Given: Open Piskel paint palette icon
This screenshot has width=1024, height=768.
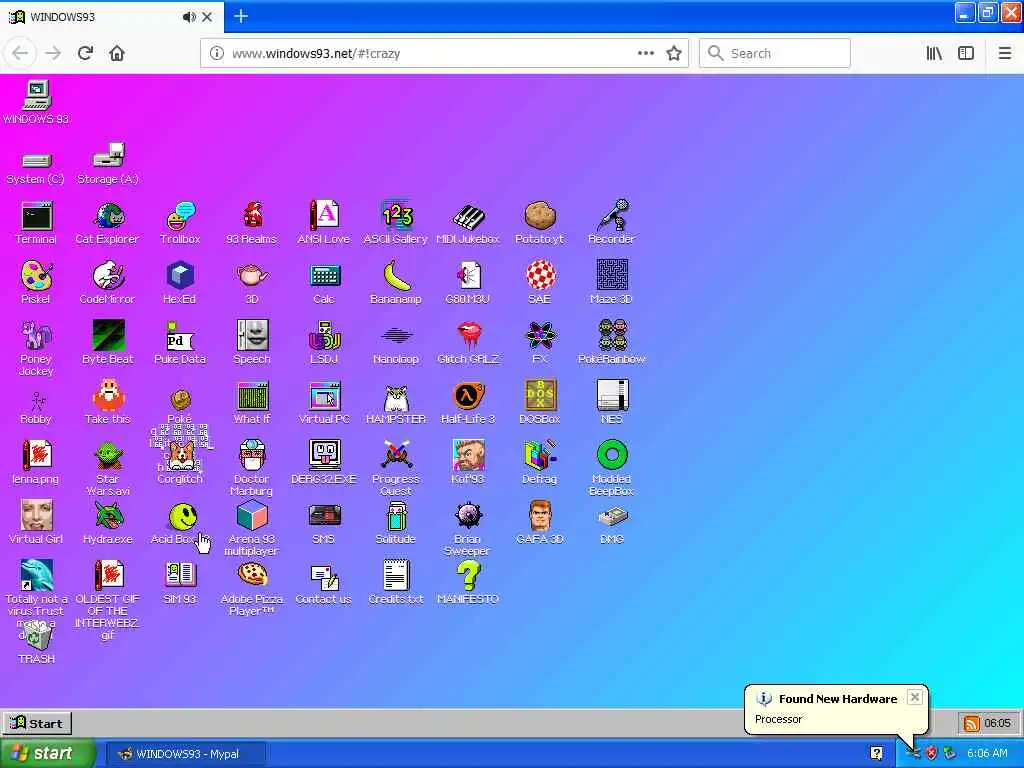Looking at the screenshot, I should click(37, 276).
